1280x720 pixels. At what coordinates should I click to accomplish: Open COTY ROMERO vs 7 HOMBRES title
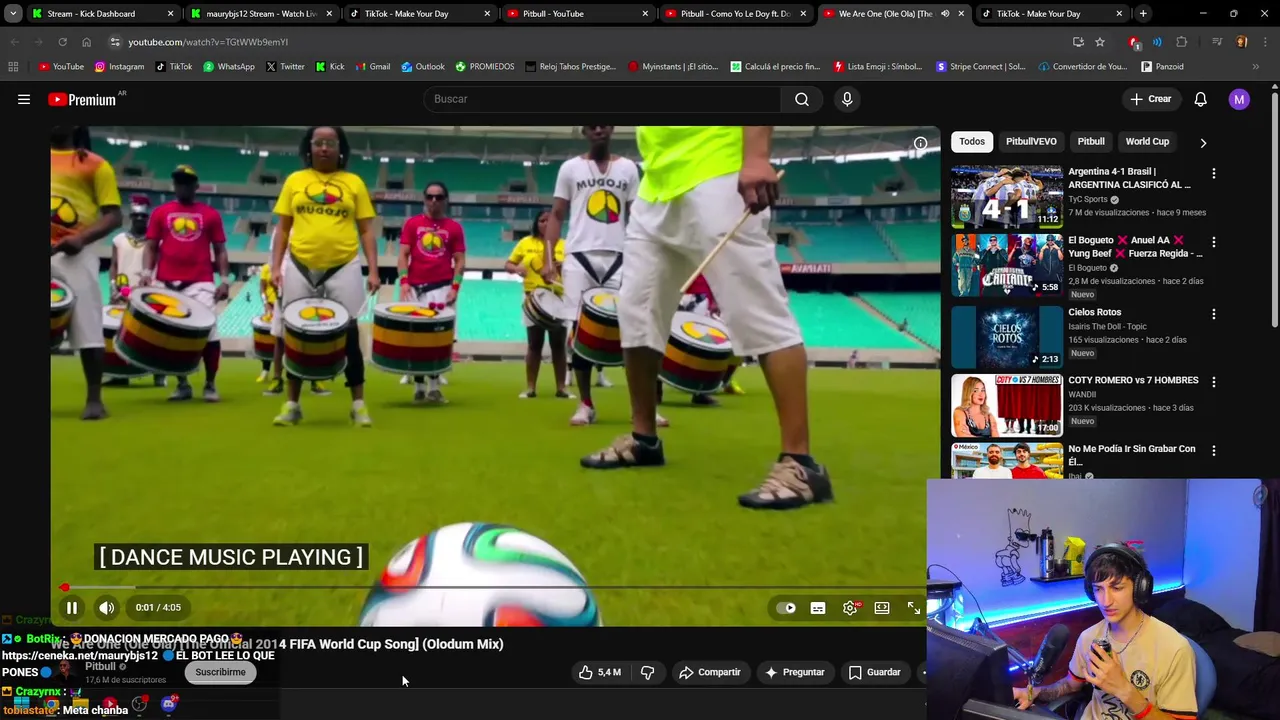tap(1133, 380)
